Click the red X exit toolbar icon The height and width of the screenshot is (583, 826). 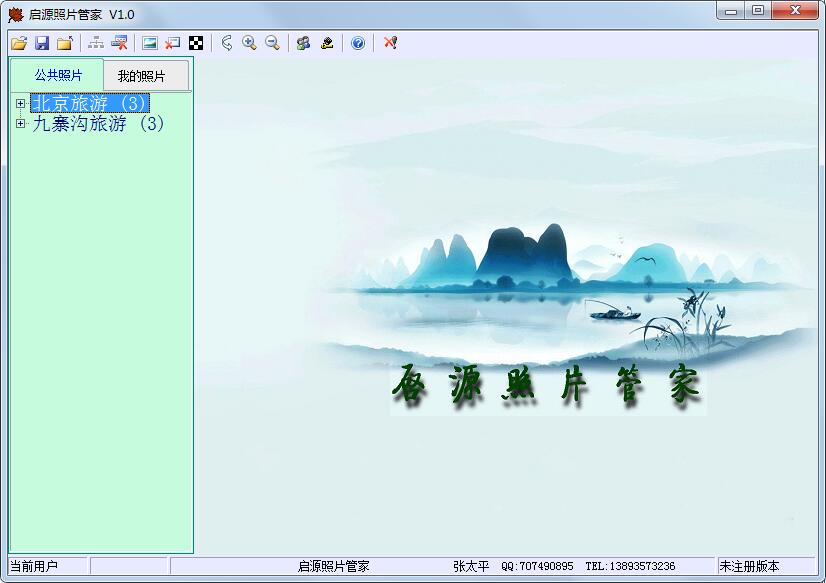(x=390, y=43)
